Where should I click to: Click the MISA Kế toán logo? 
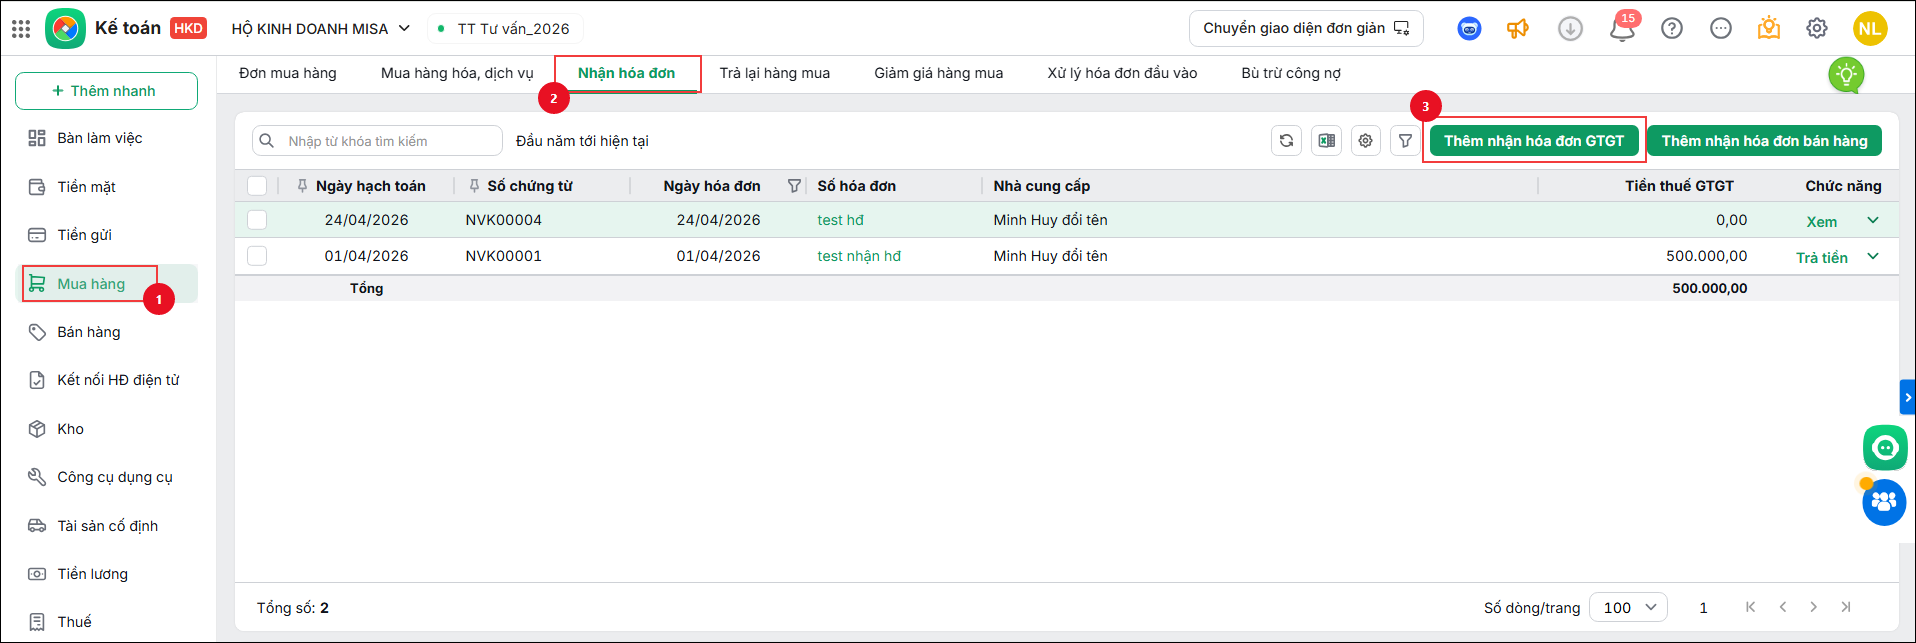pos(66,29)
